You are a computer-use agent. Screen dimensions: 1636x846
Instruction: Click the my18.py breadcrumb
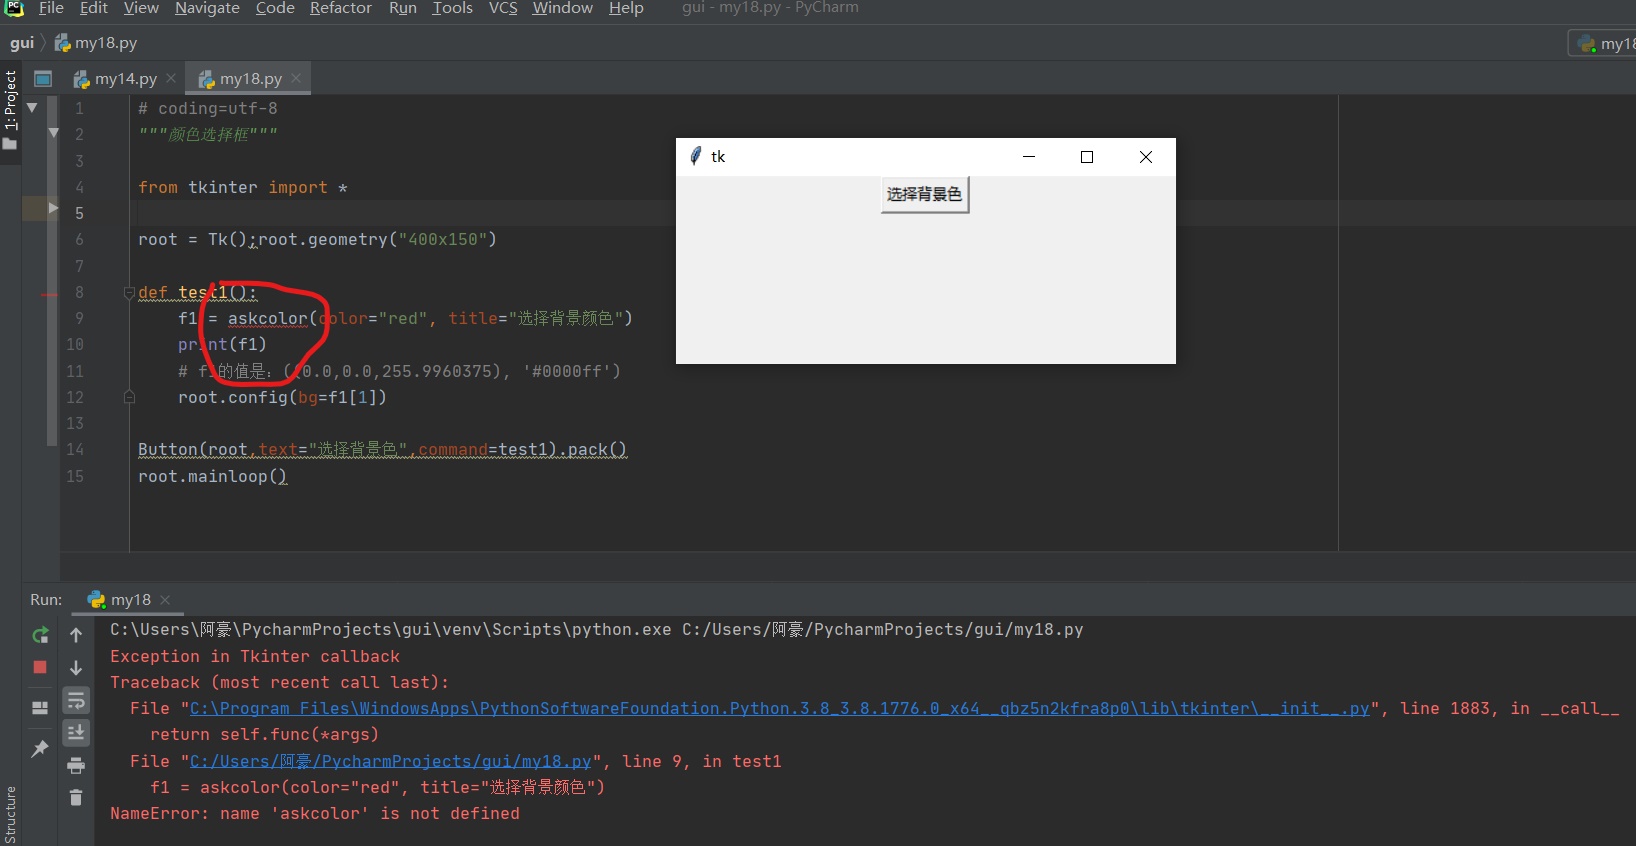click(96, 43)
